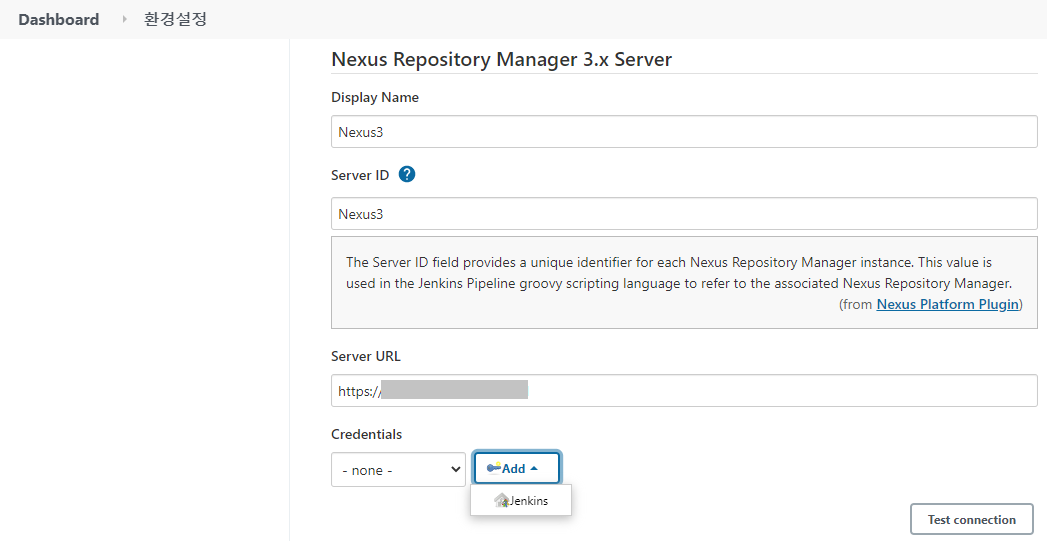Click the Test connection button

click(x=972, y=520)
